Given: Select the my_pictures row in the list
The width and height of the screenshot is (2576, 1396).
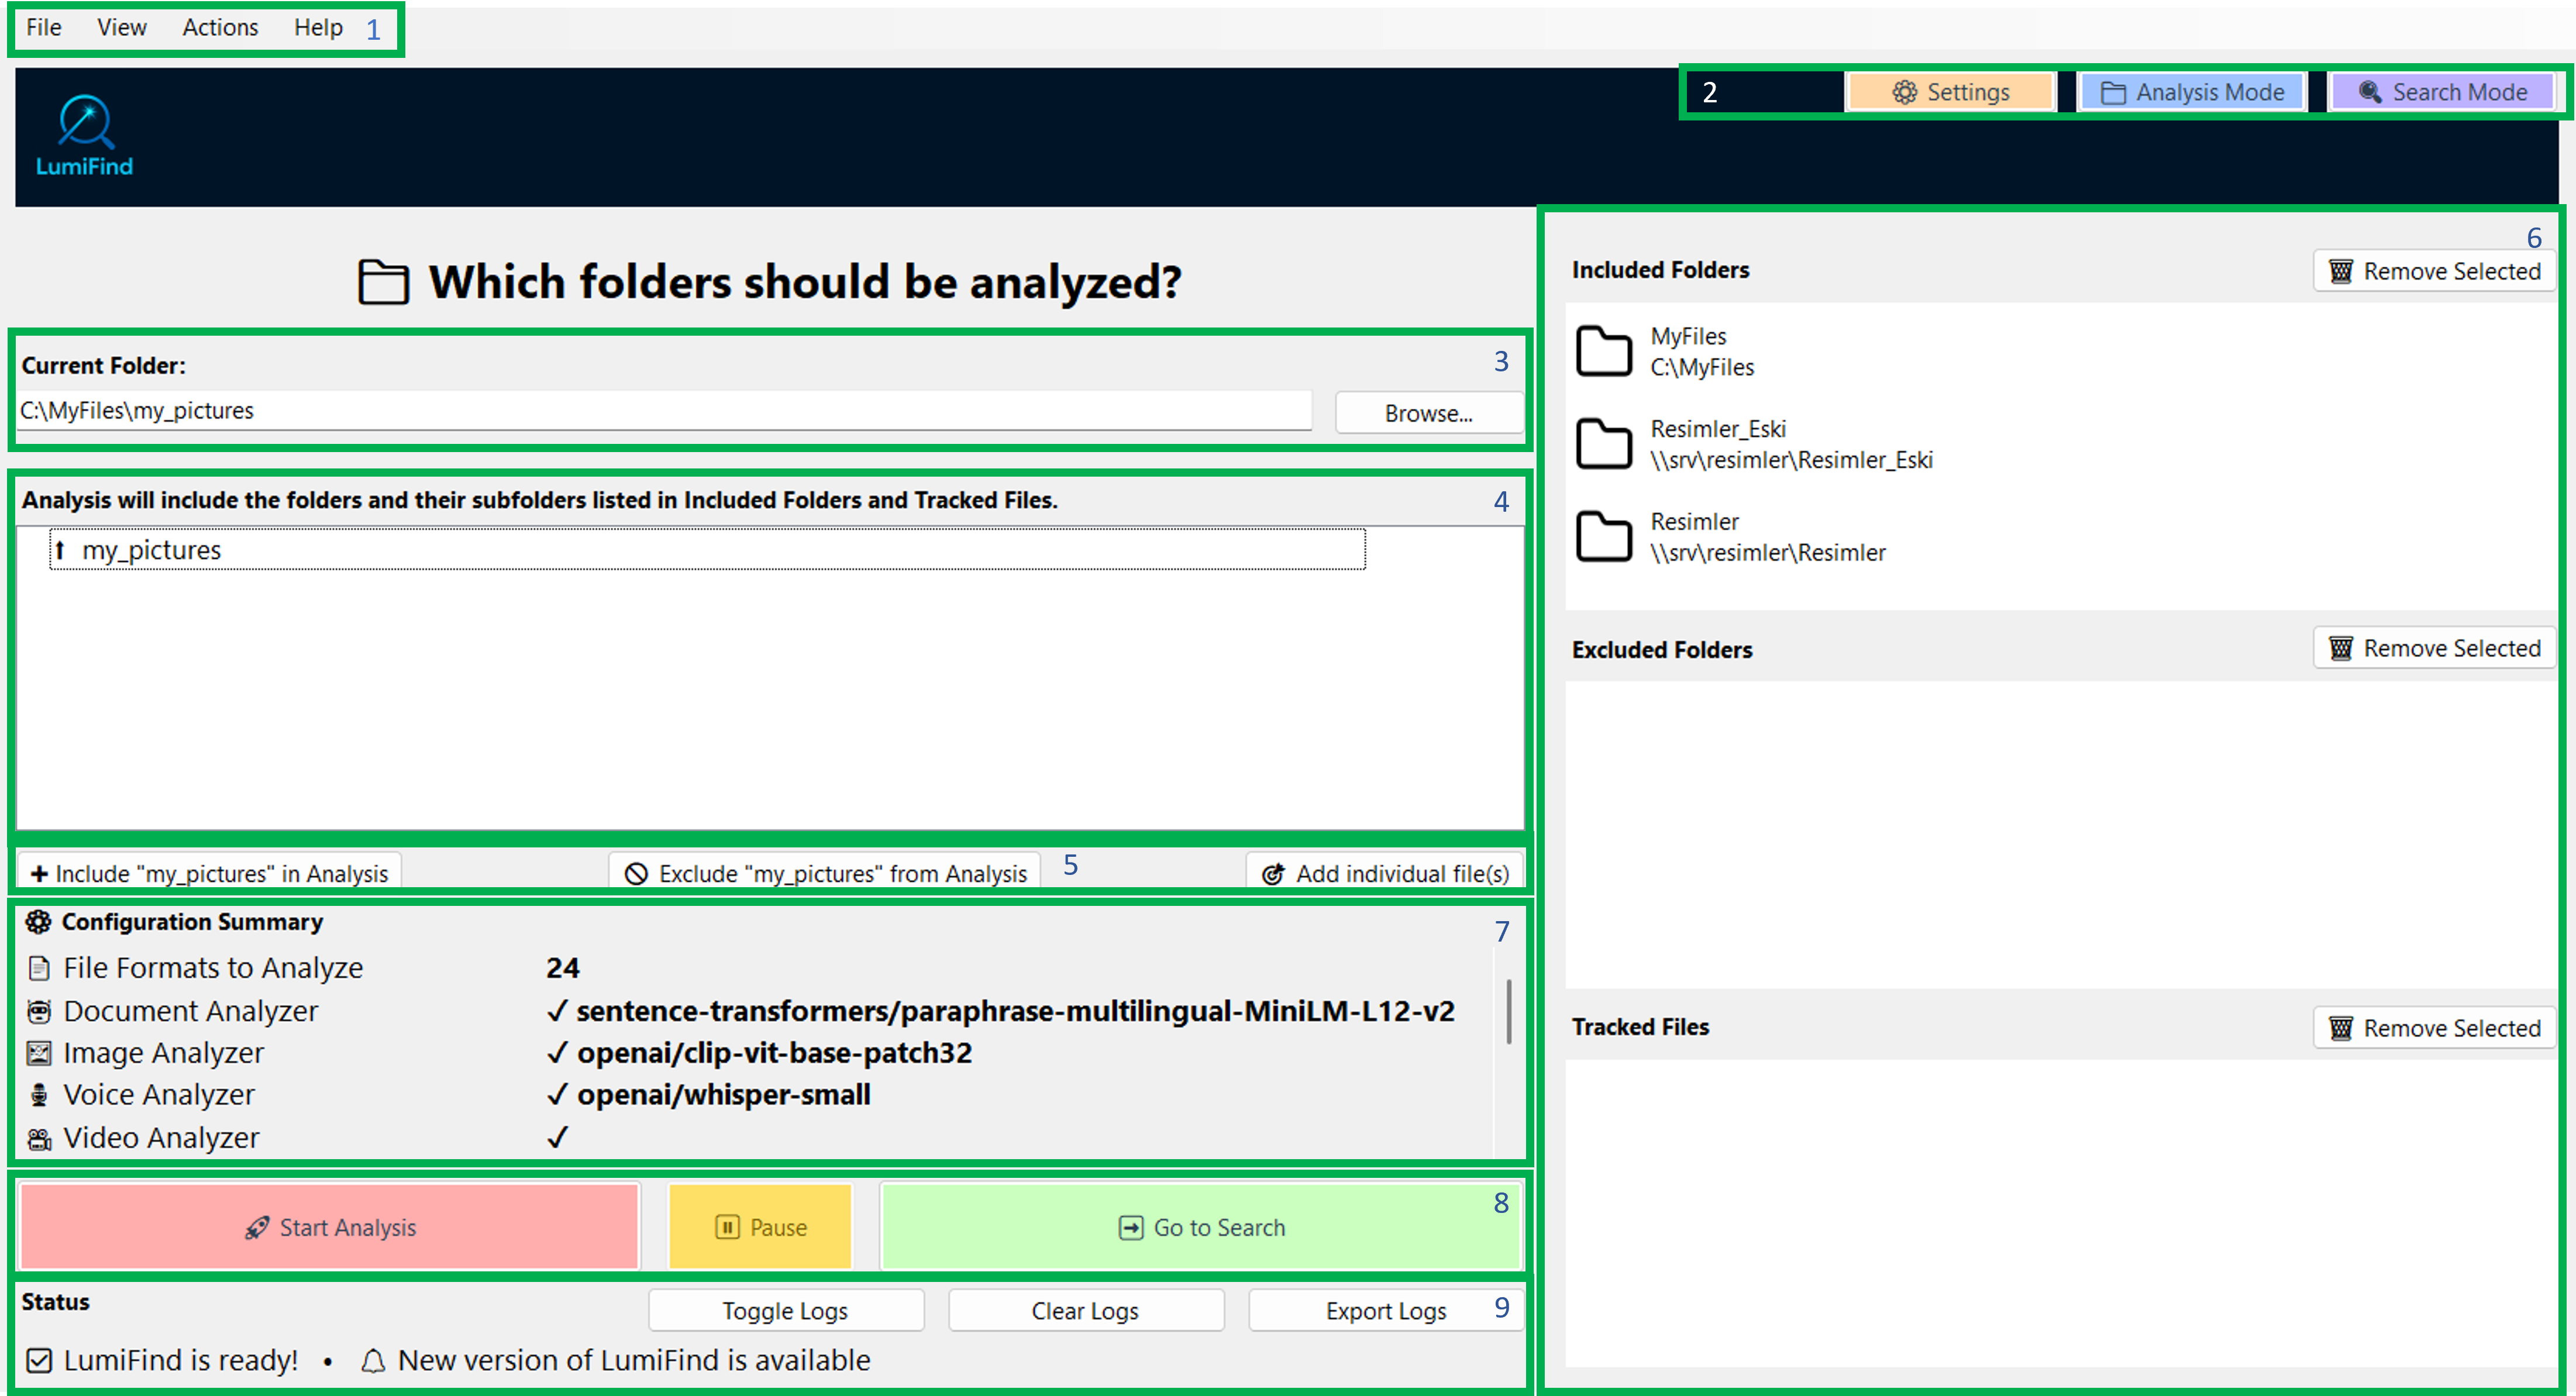Looking at the screenshot, I should [707, 550].
